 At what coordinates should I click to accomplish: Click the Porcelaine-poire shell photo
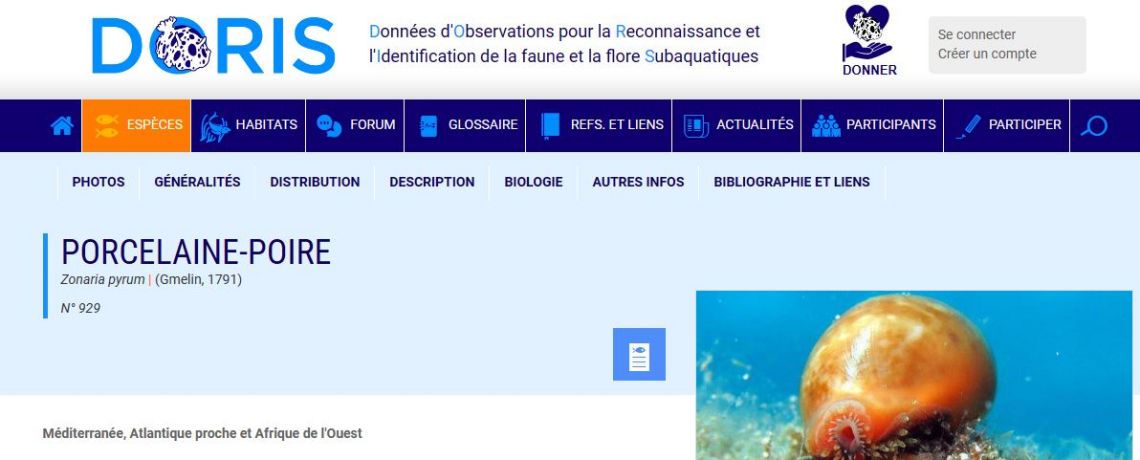tap(914, 375)
